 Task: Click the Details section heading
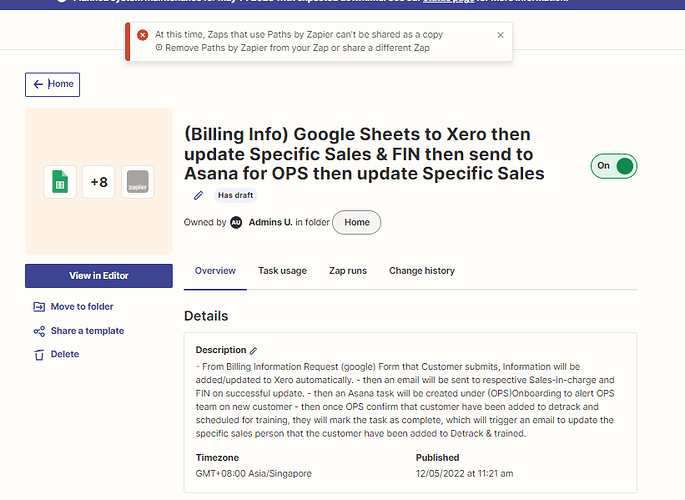[206, 316]
